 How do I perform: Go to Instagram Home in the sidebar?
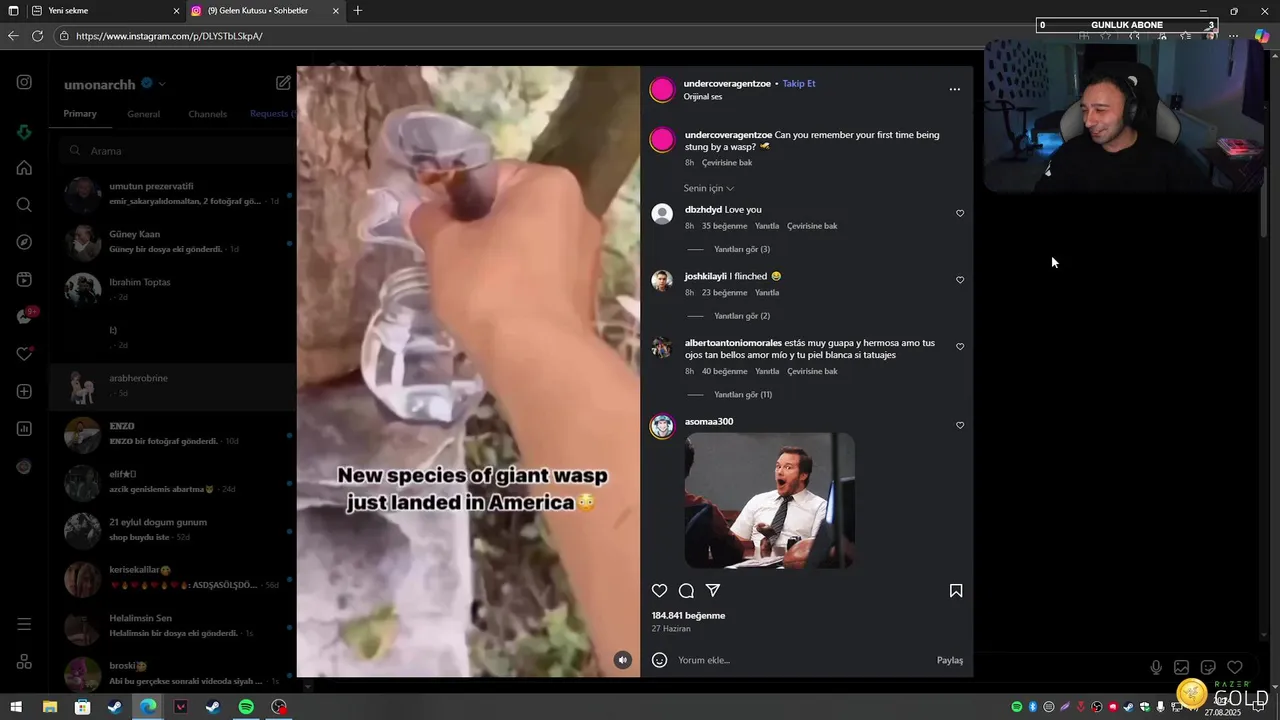[x=24, y=168]
